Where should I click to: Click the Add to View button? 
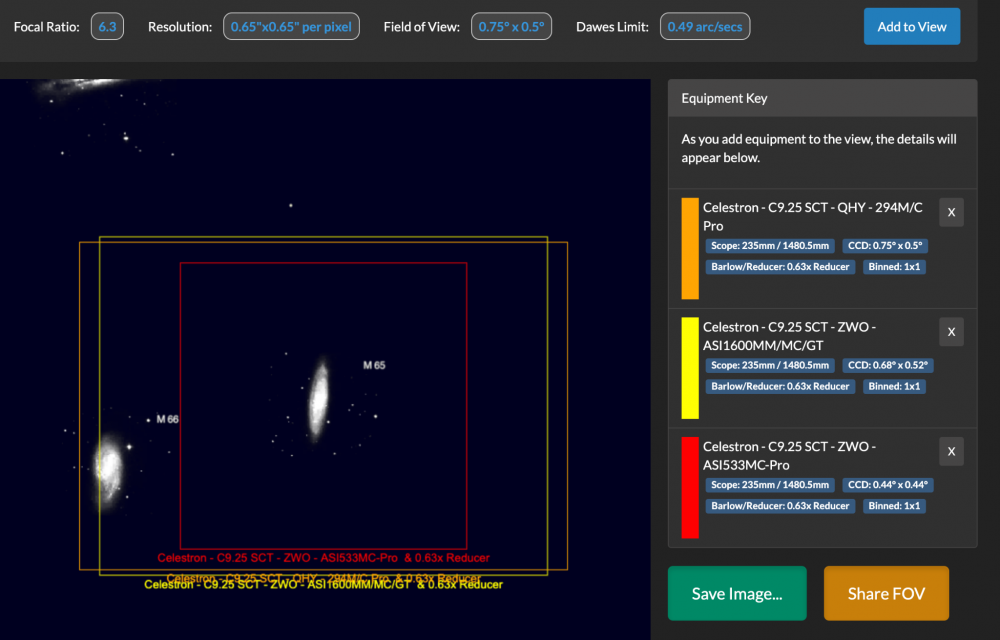point(911,27)
